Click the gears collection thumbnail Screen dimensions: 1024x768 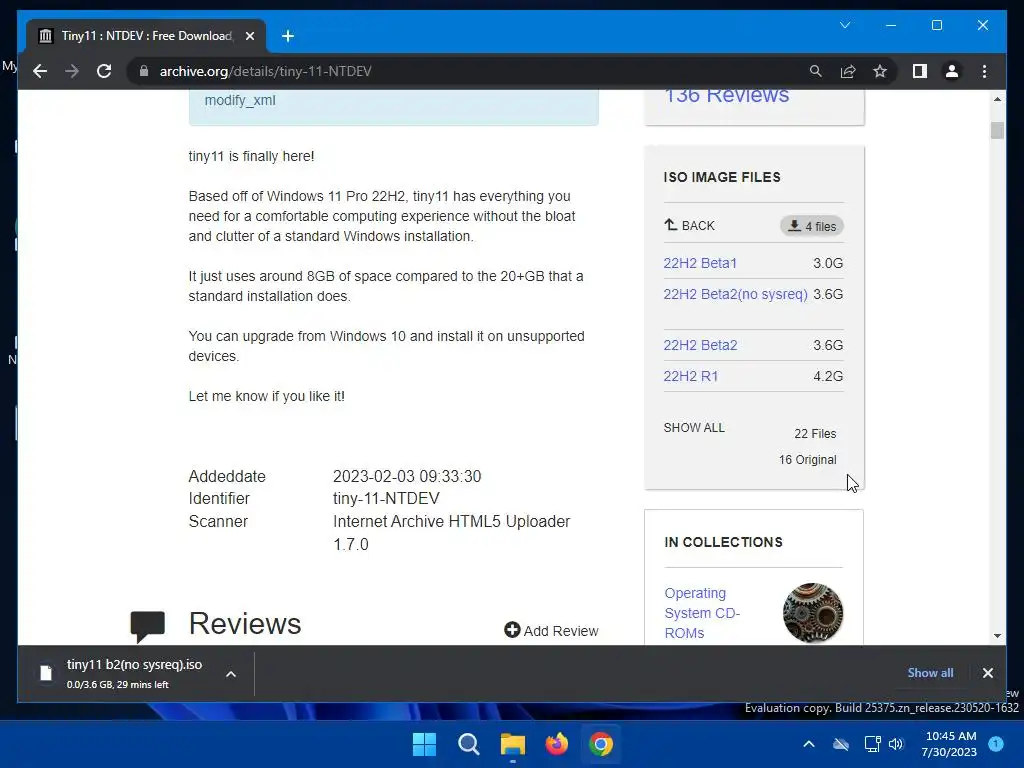(812, 613)
